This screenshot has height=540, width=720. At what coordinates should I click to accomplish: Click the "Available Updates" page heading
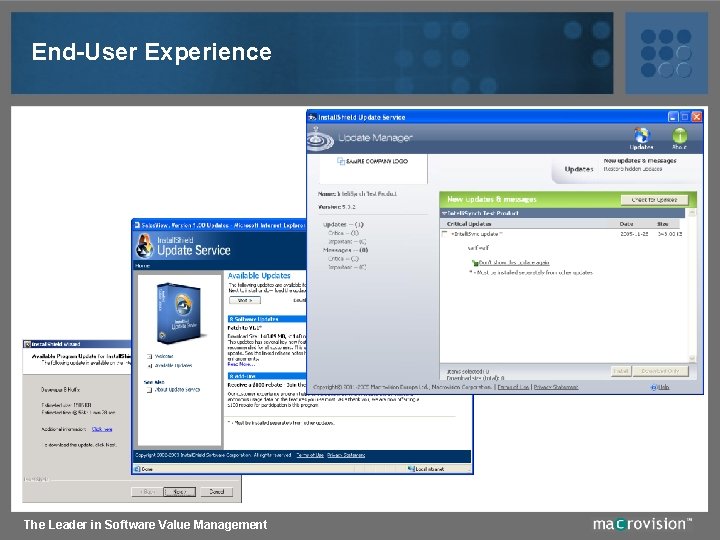coord(259,276)
